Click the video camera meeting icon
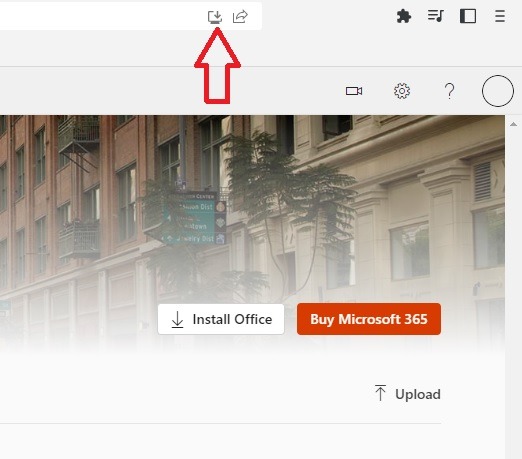Image resolution: width=522 pixels, height=459 pixels. (354, 91)
